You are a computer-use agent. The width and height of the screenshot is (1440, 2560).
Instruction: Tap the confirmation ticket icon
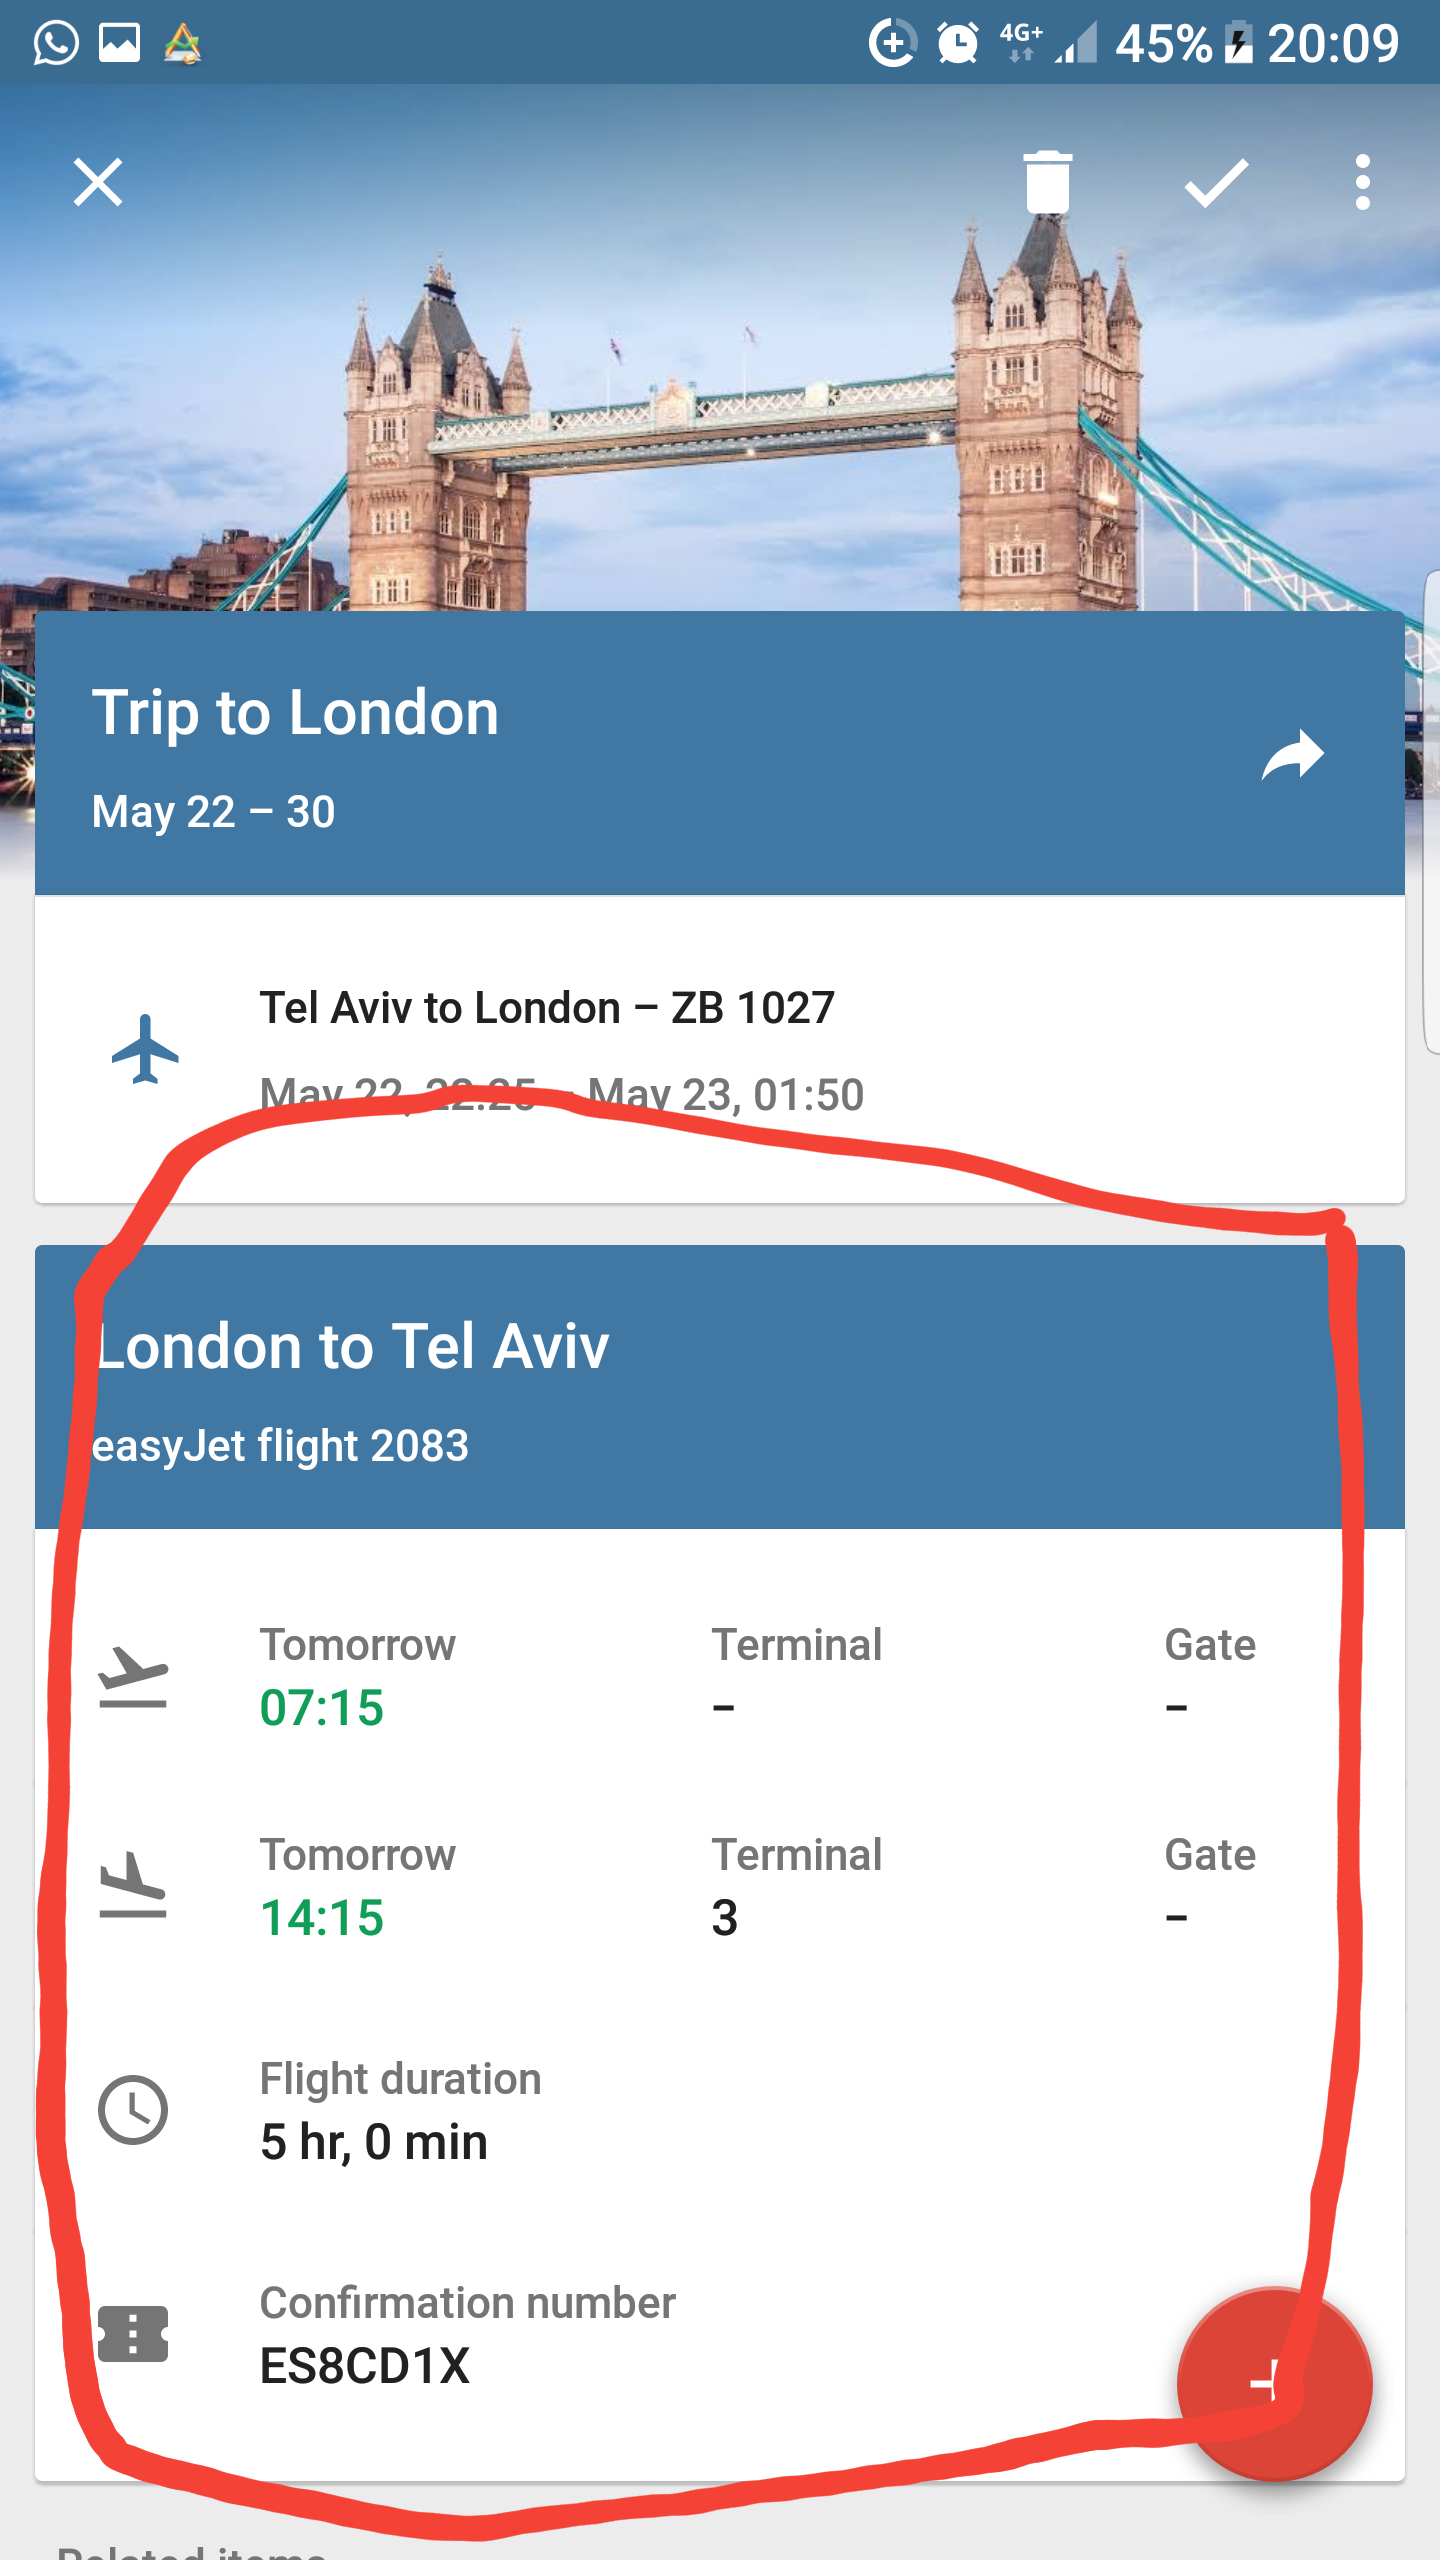[x=133, y=2334]
